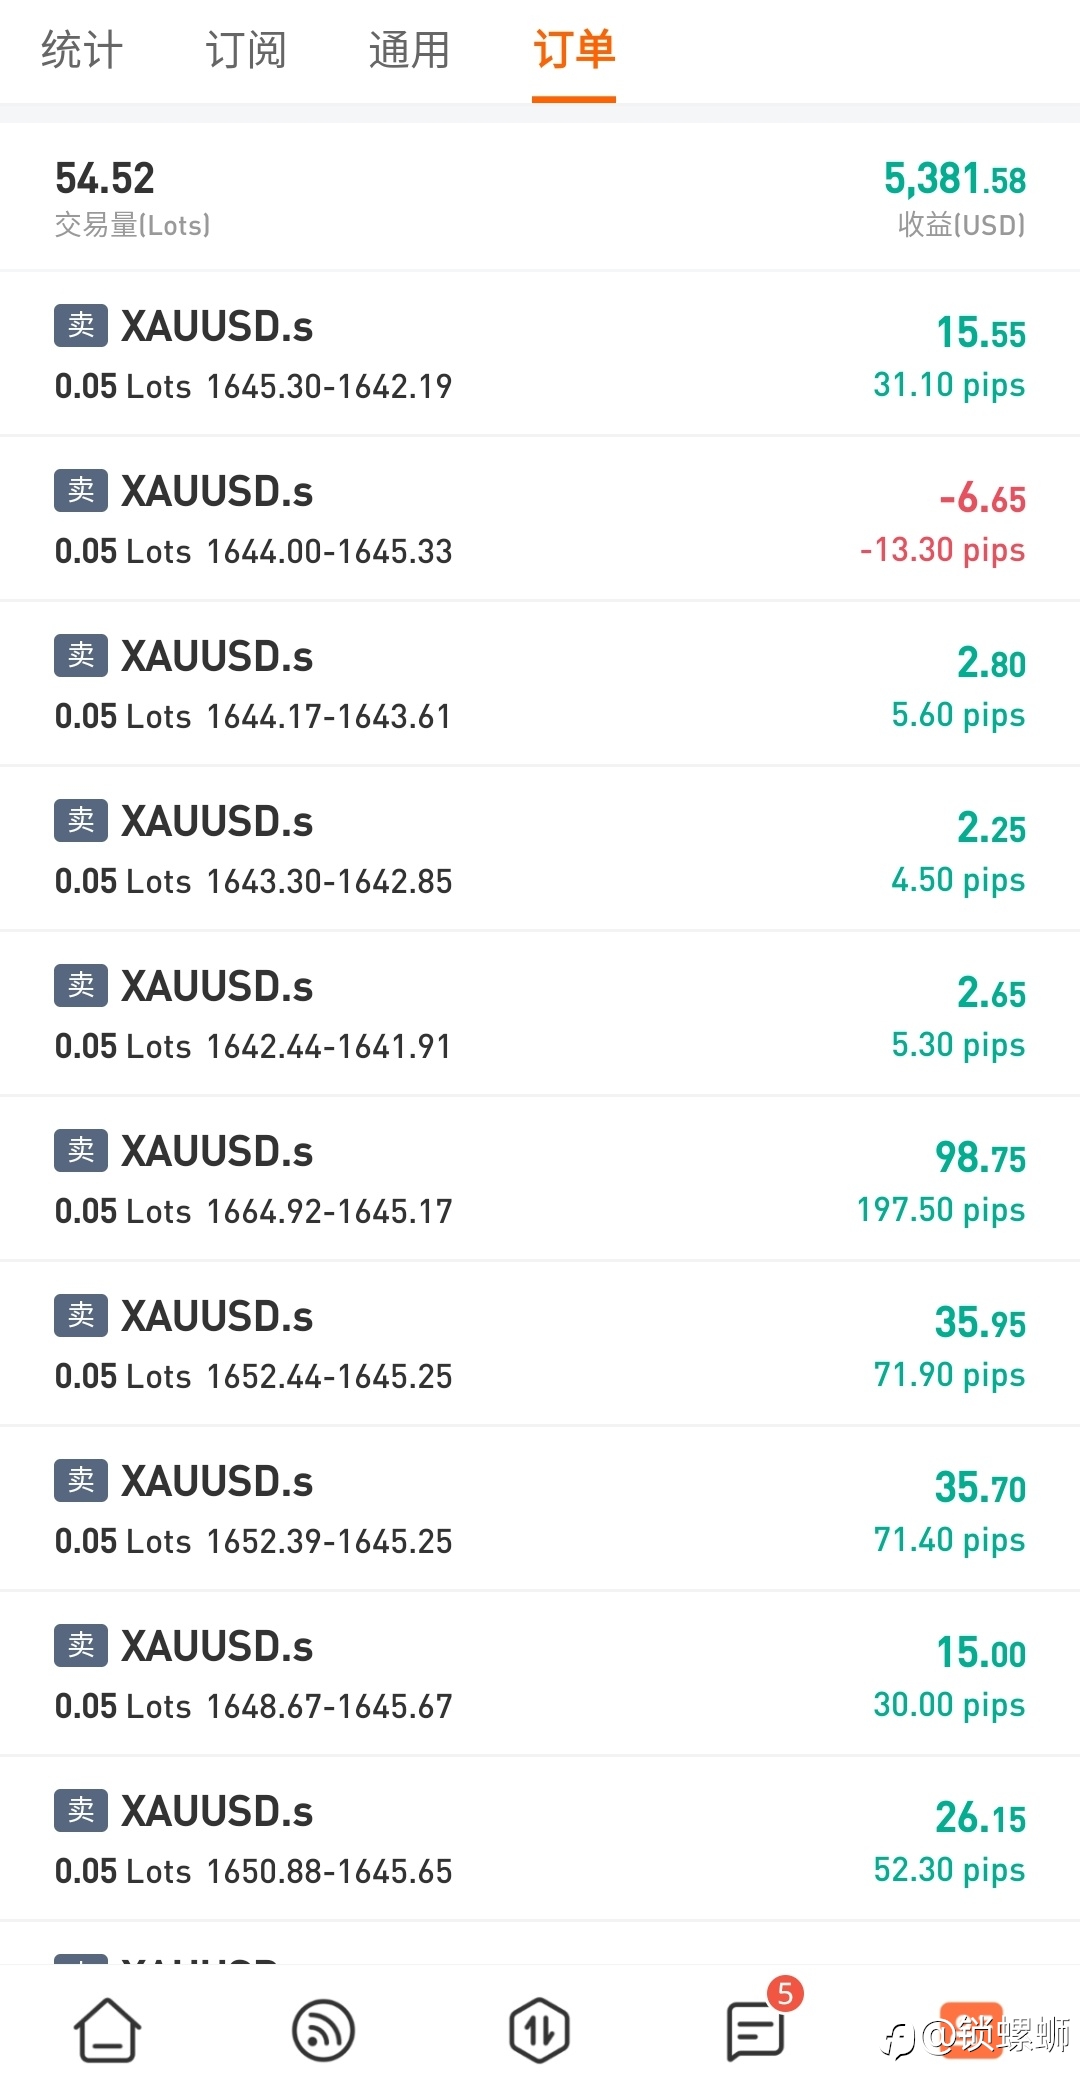The width and height of the screenshot is (1080, 2097).
Task: Open order 1650.88-1645.65 with 26.15 profit
Action: [x=540, y=1839]
